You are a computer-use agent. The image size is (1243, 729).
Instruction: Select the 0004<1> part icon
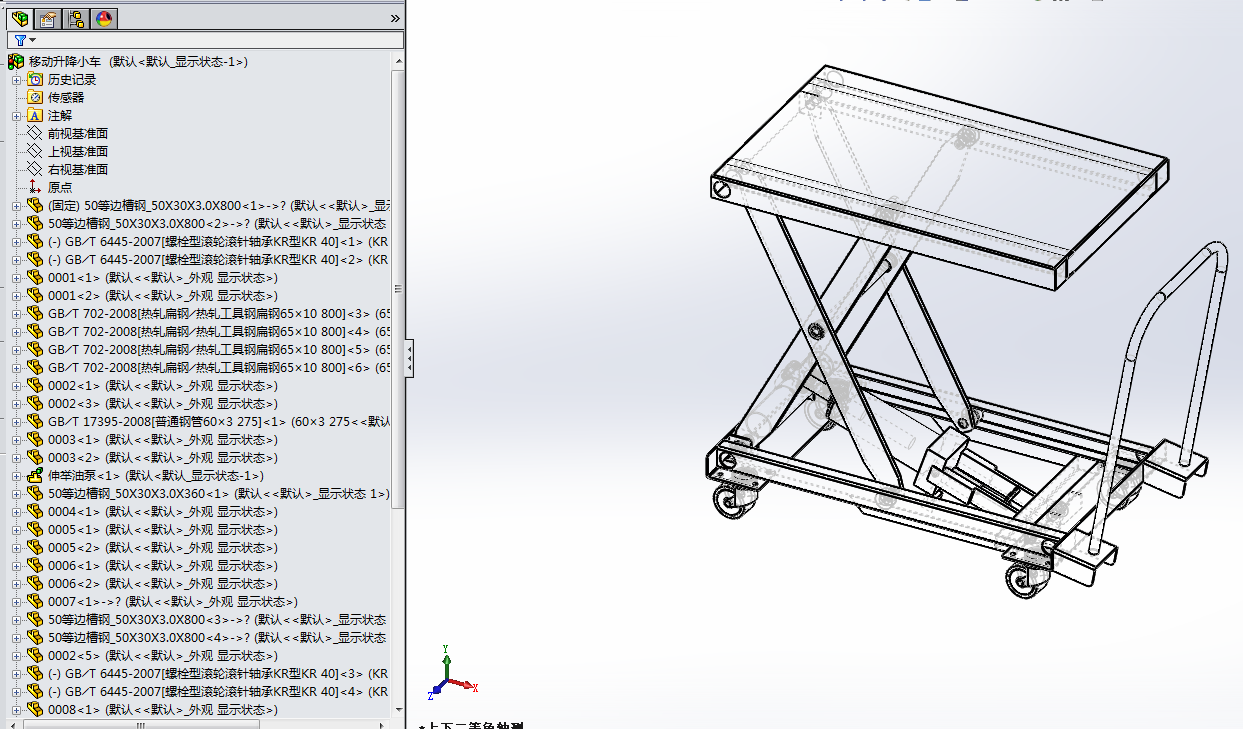[35, 512]
